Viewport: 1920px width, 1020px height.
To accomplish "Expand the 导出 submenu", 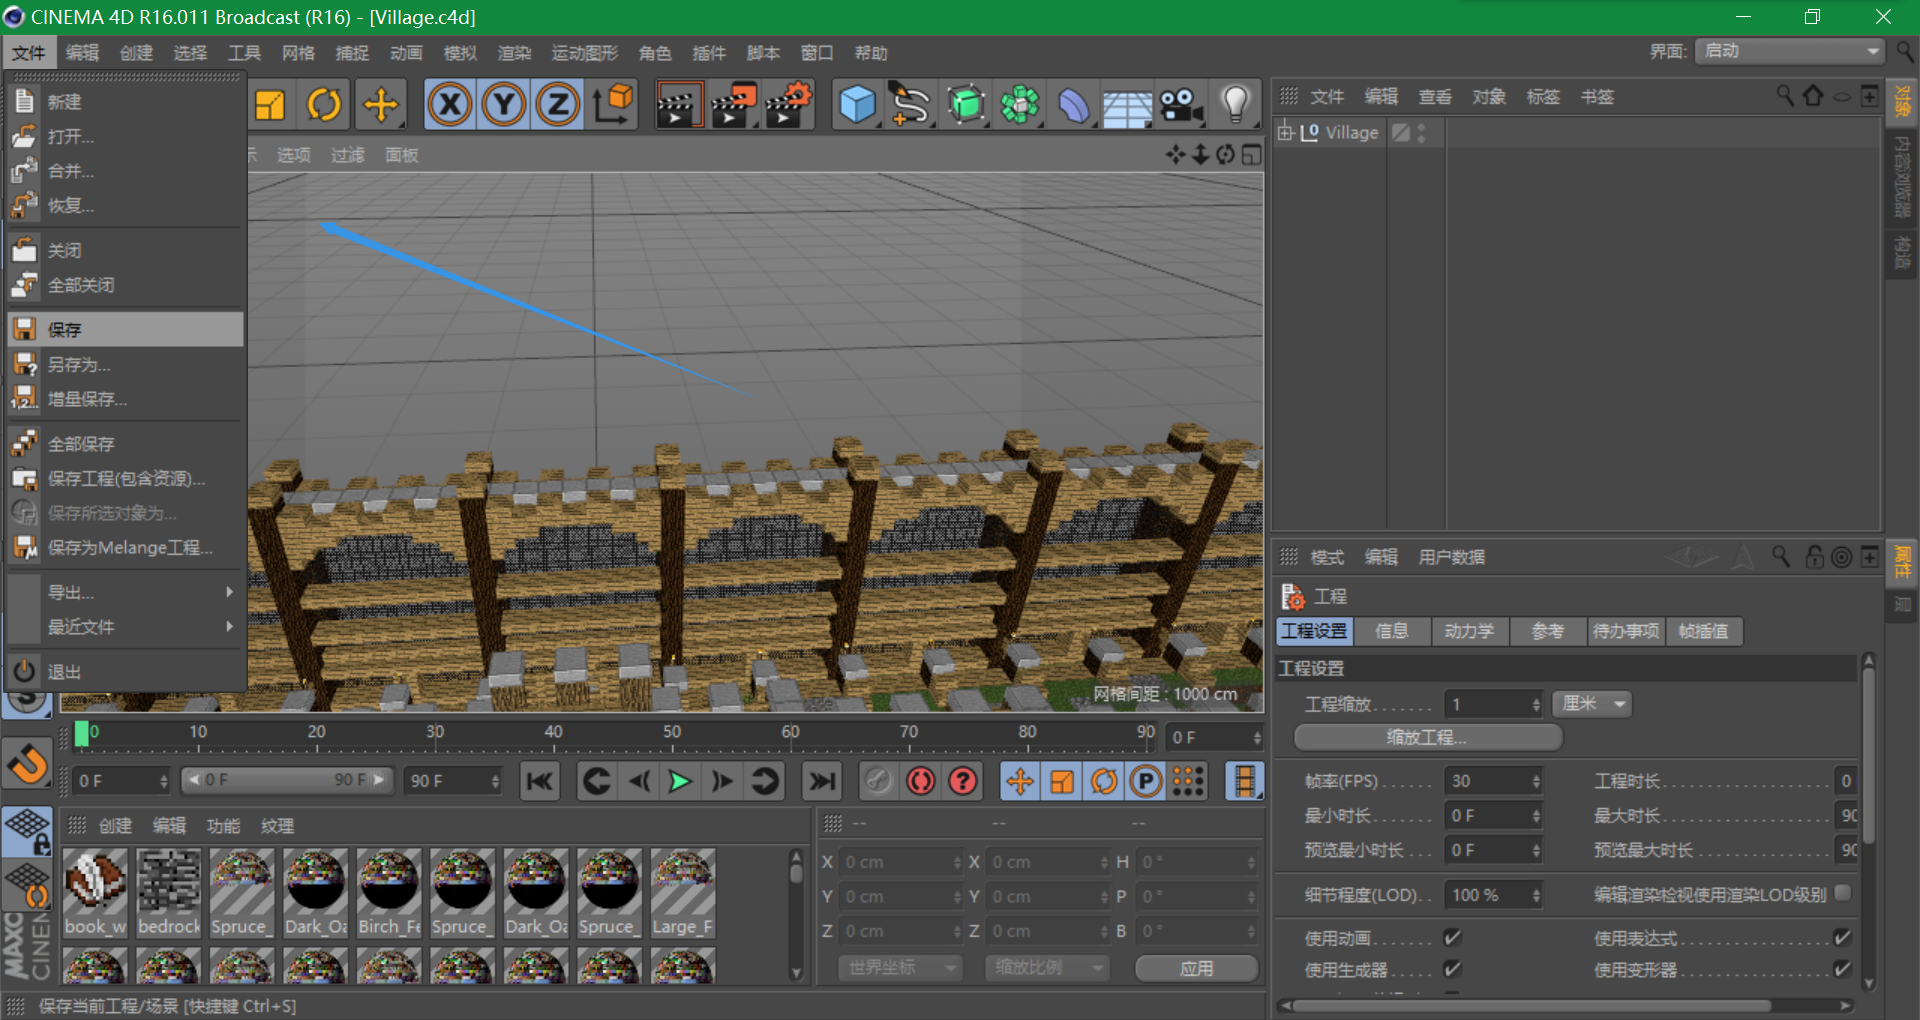I will click(x=126, y=592).
